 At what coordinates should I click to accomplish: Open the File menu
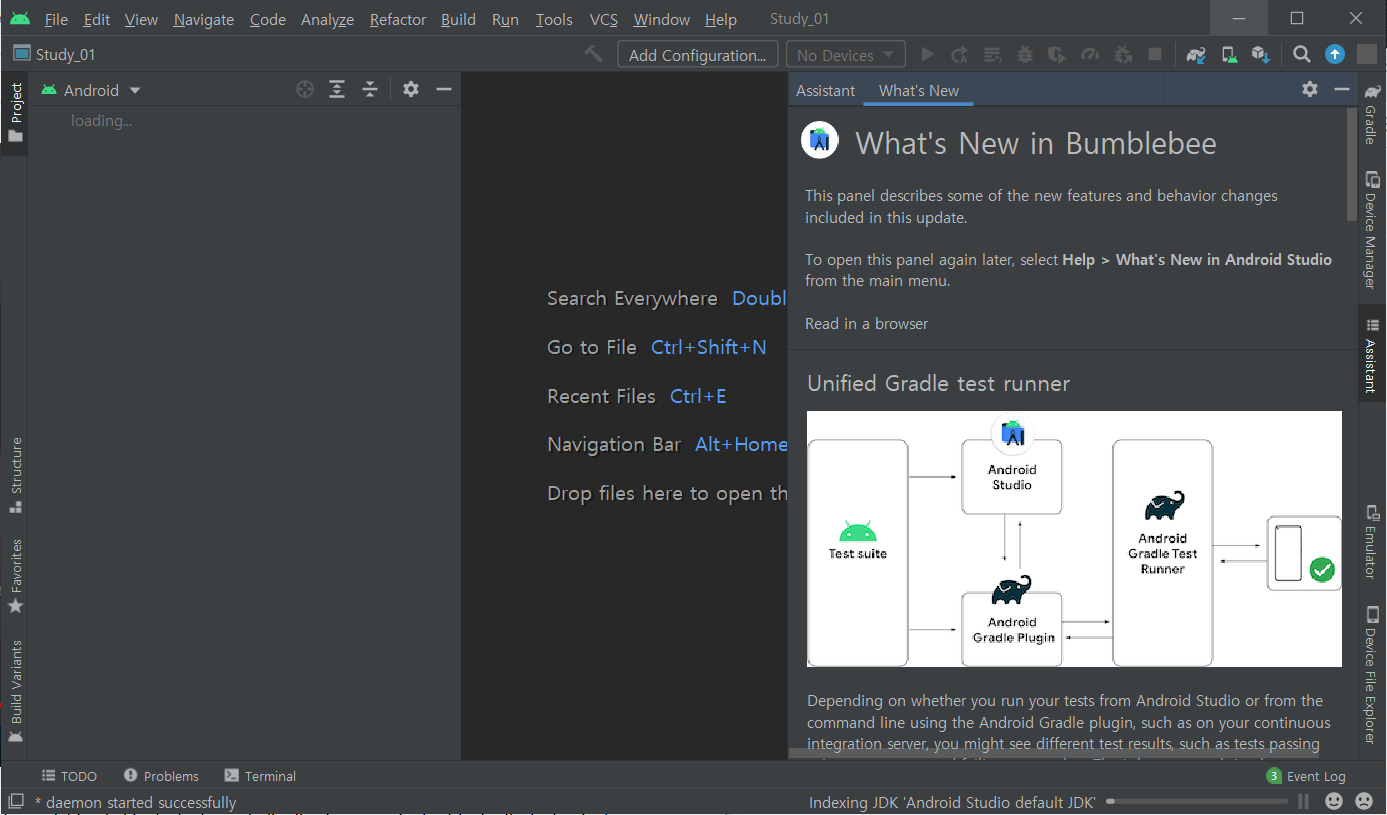pyautogui.click(x=56, y=19)
